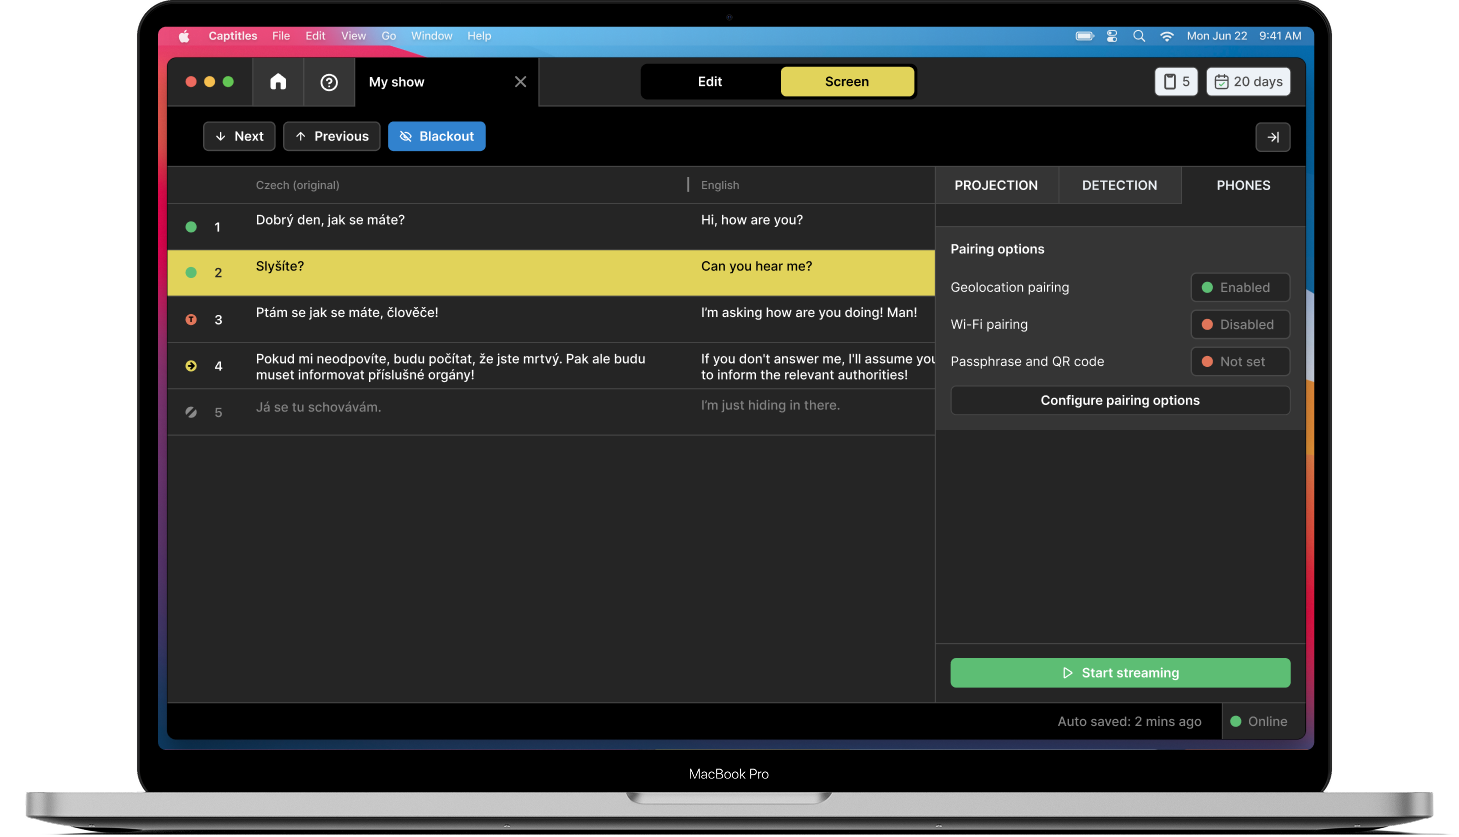
Task: Open the PHONES tab
Action: tap(1243, 186)
